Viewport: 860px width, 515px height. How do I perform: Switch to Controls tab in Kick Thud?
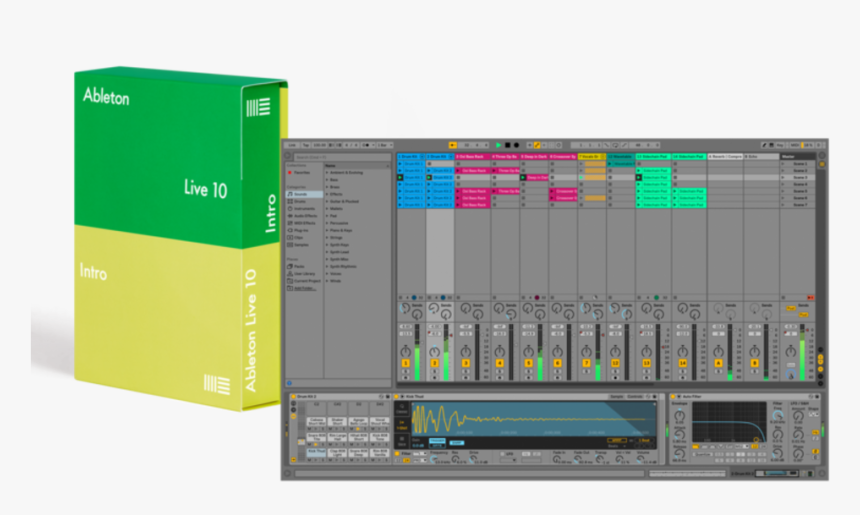point(635,397)
